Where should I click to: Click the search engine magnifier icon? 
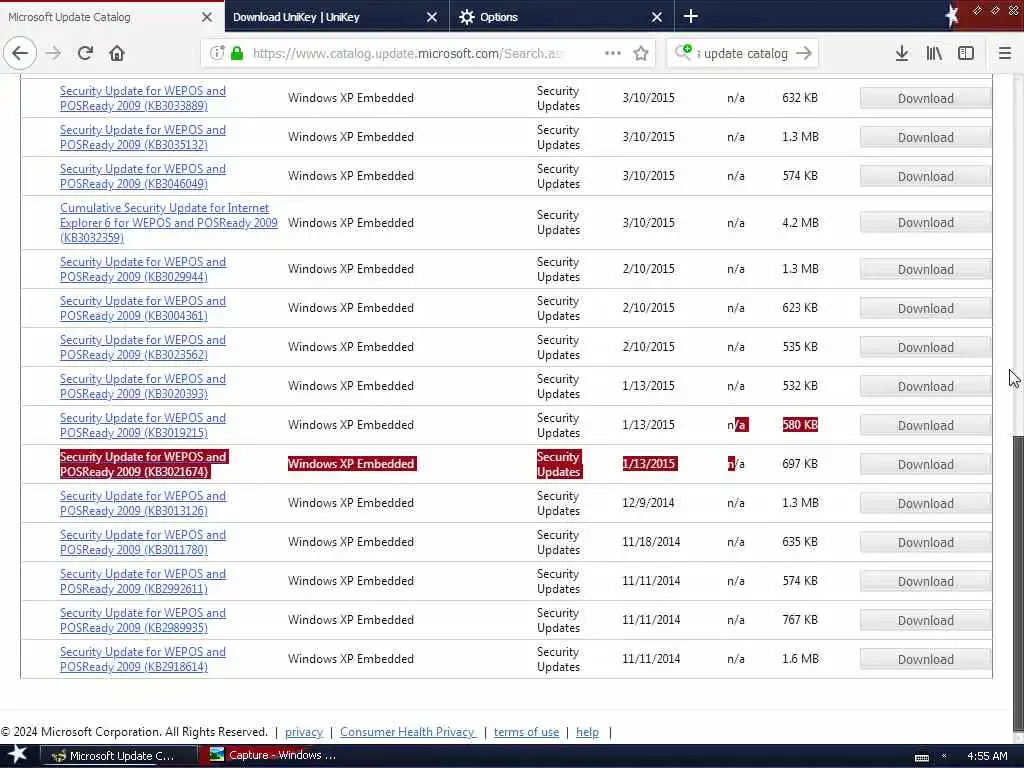click(x=684, y=52)
